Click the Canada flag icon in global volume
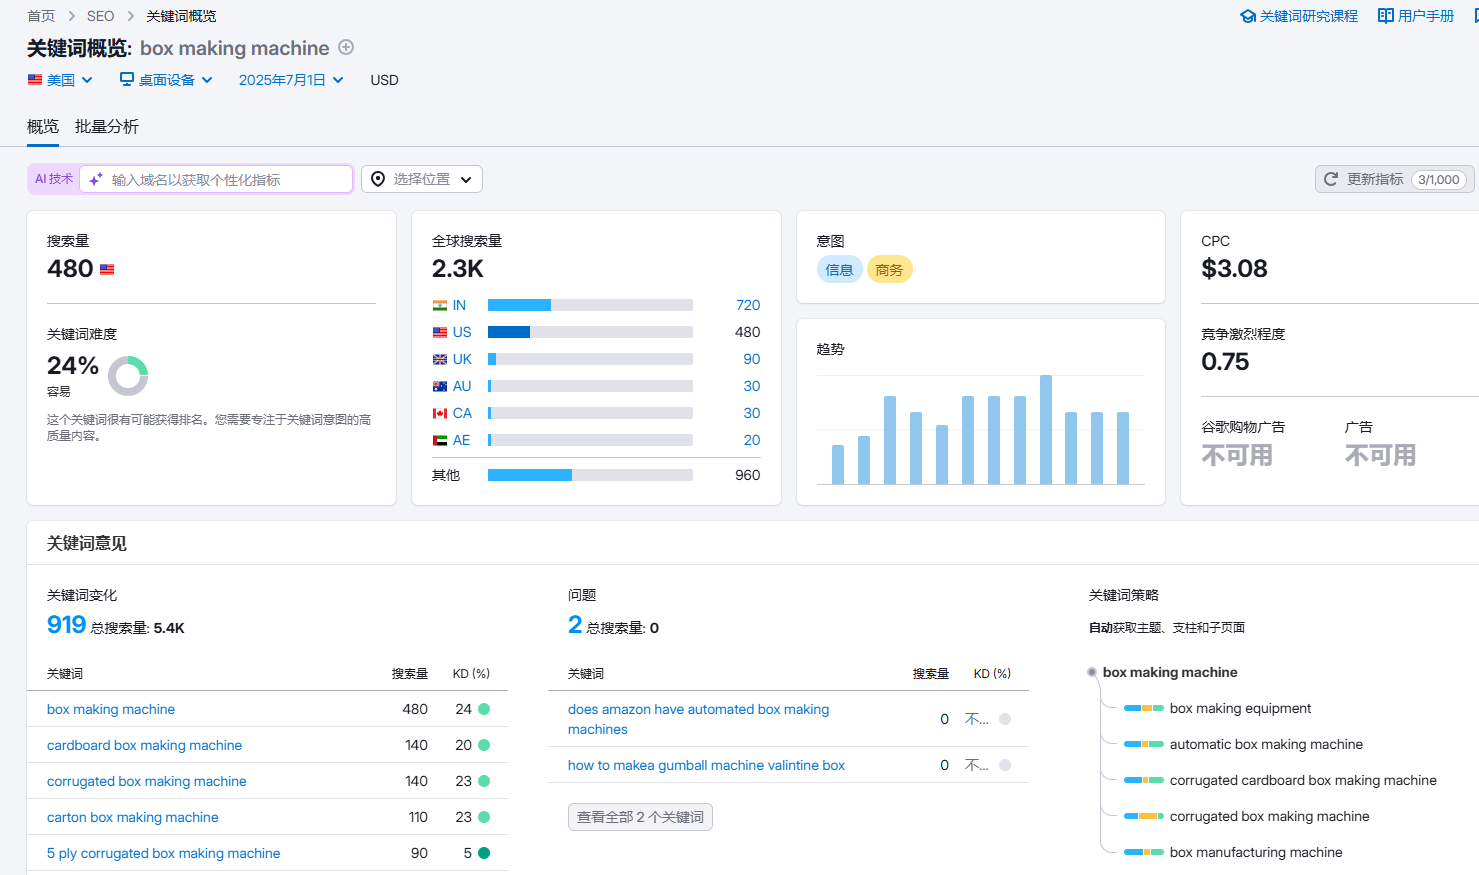Viewport: 1479px width, 875px height. 440,413
